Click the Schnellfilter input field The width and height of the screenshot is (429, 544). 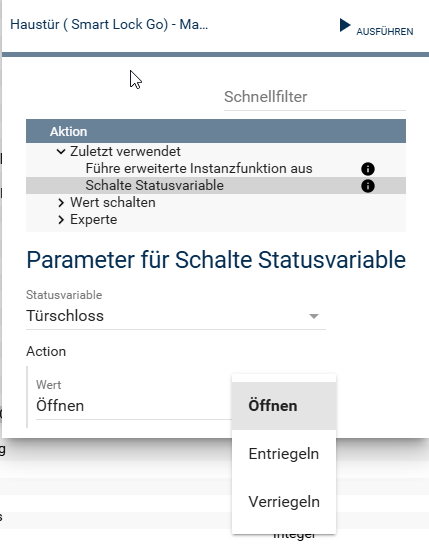point(315,97)
